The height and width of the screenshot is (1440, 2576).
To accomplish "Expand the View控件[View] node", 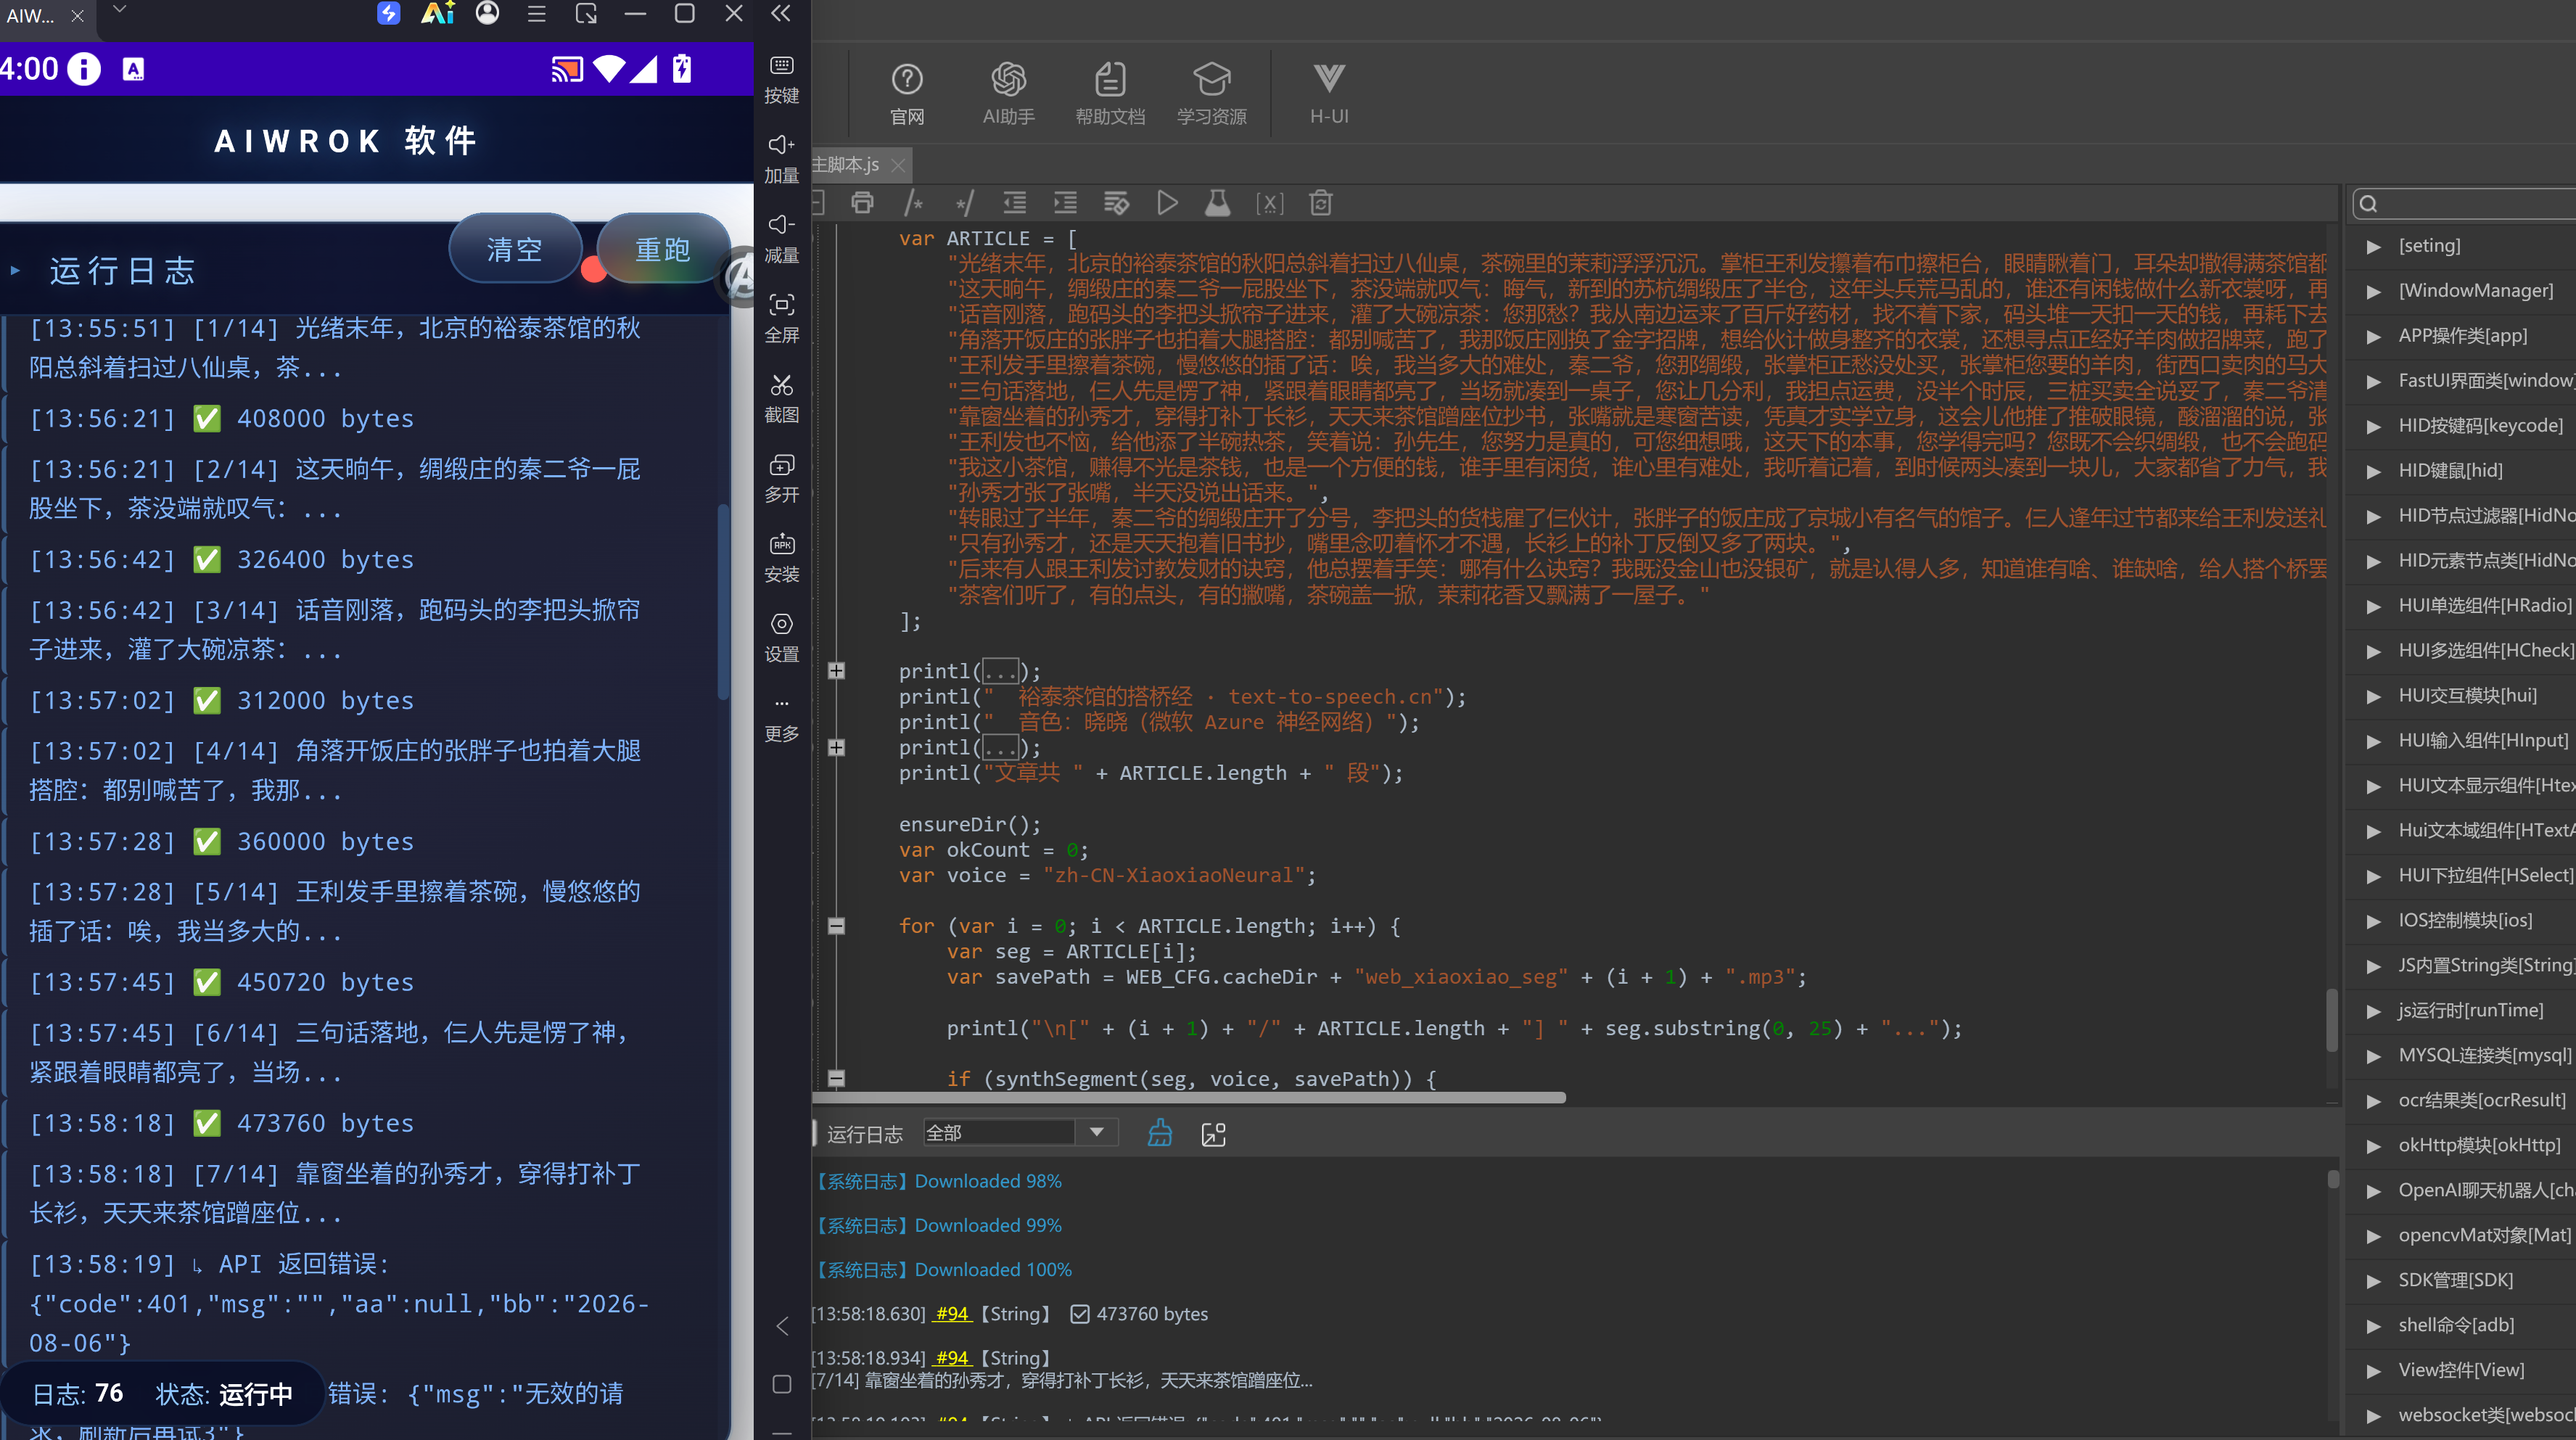I will (2373, 1371).
